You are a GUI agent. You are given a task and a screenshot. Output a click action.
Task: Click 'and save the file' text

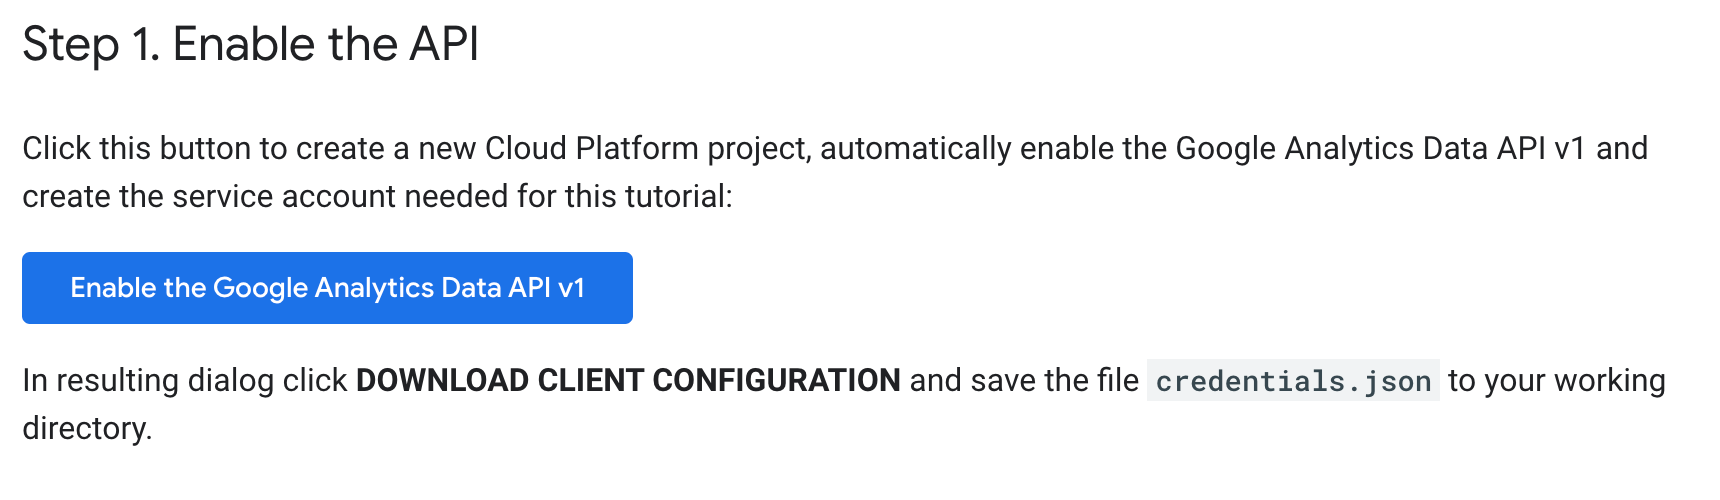(x=1024, y=380)
